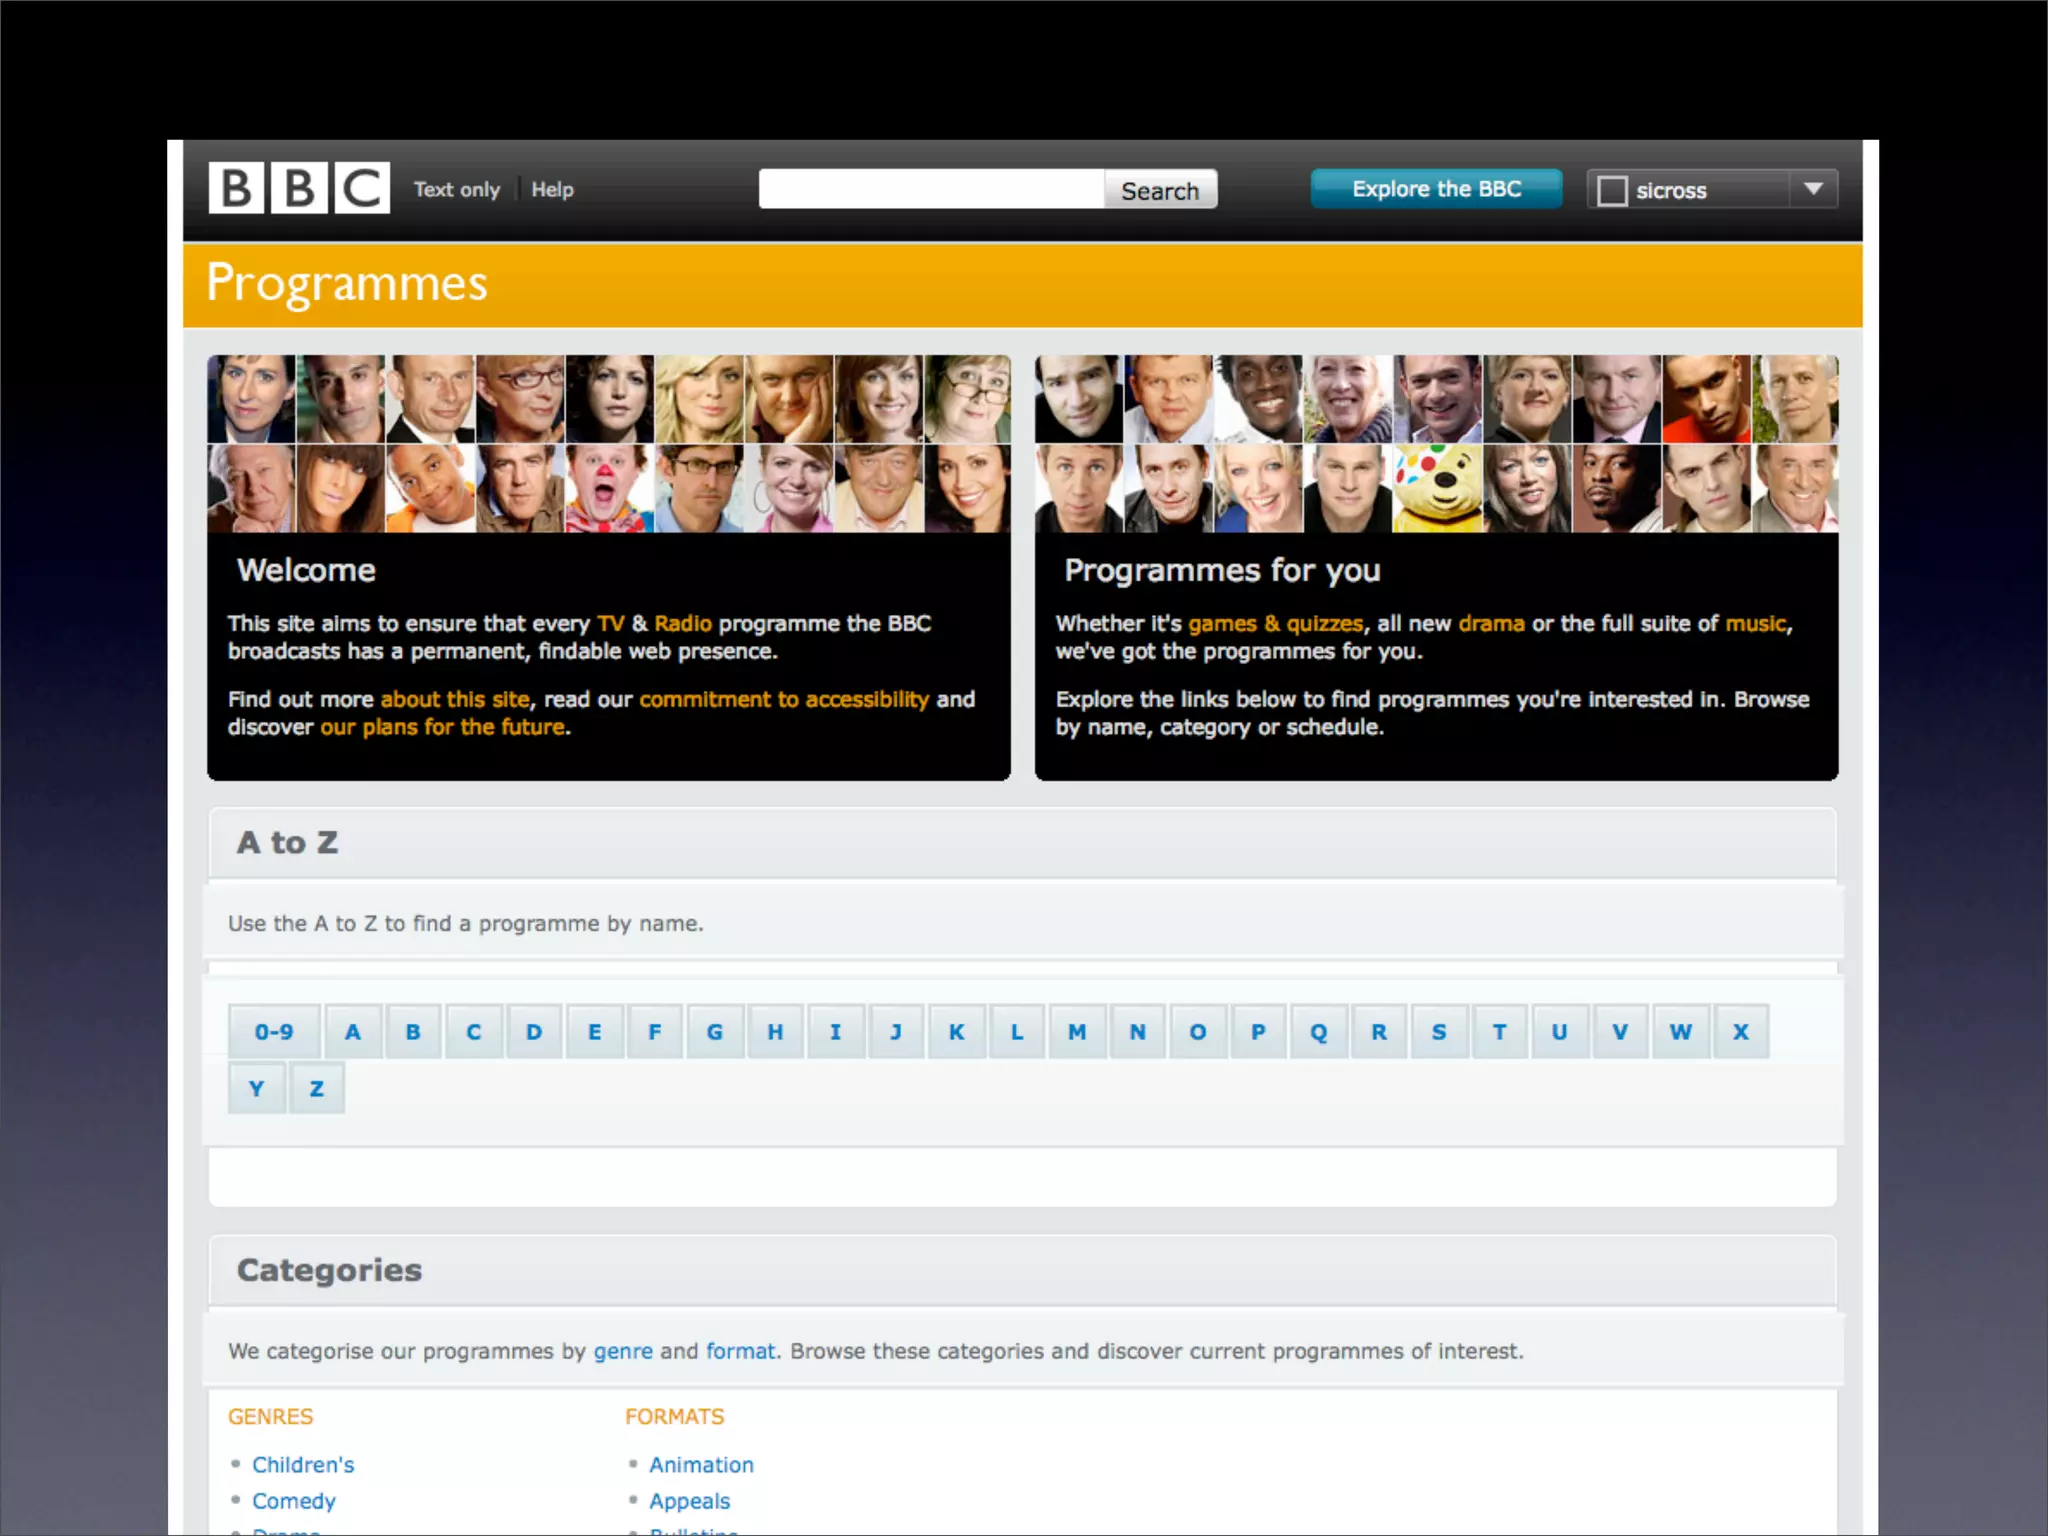Select letter S in A to Z

[1439, 1031]
